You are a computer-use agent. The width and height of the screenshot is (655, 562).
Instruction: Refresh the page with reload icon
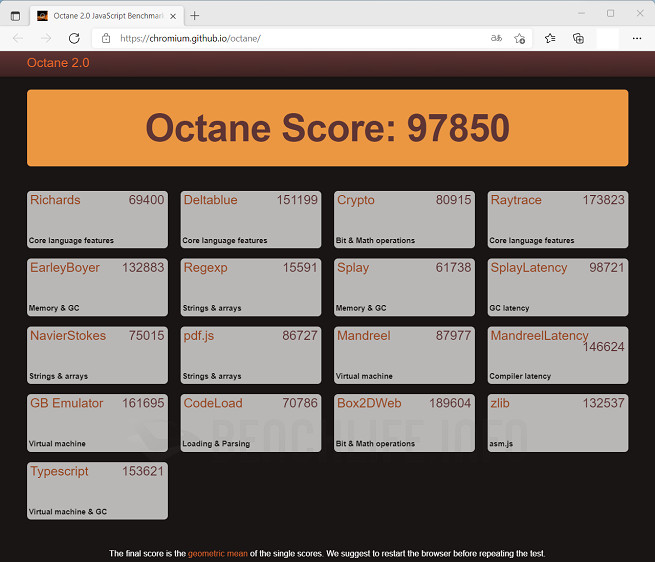[74, 38]
